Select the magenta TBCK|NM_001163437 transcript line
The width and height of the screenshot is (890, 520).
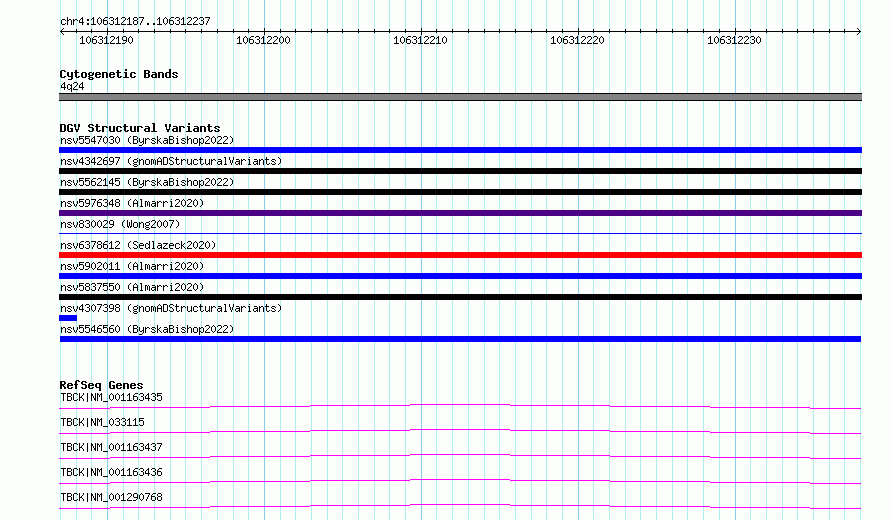click(x=460, y=456)
